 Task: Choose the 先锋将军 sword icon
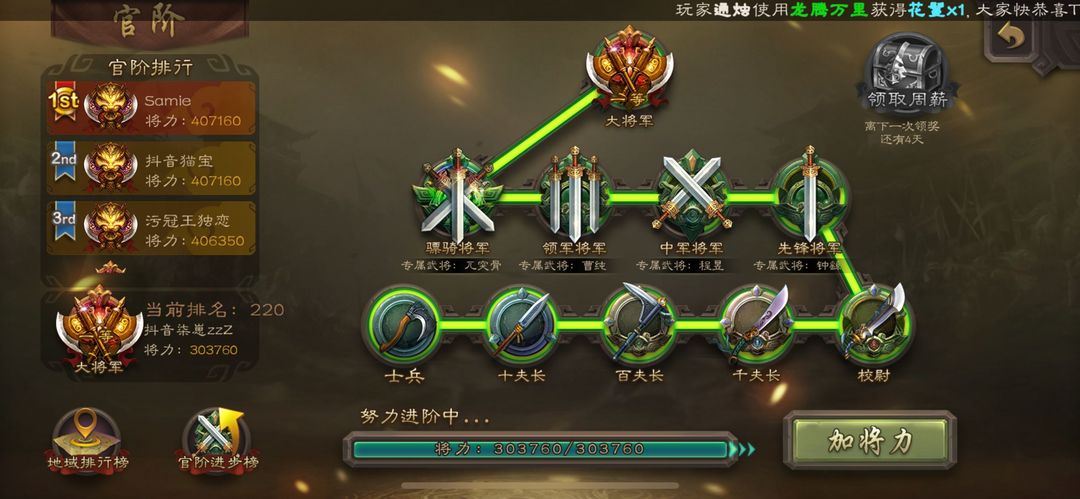click(809, 193)
